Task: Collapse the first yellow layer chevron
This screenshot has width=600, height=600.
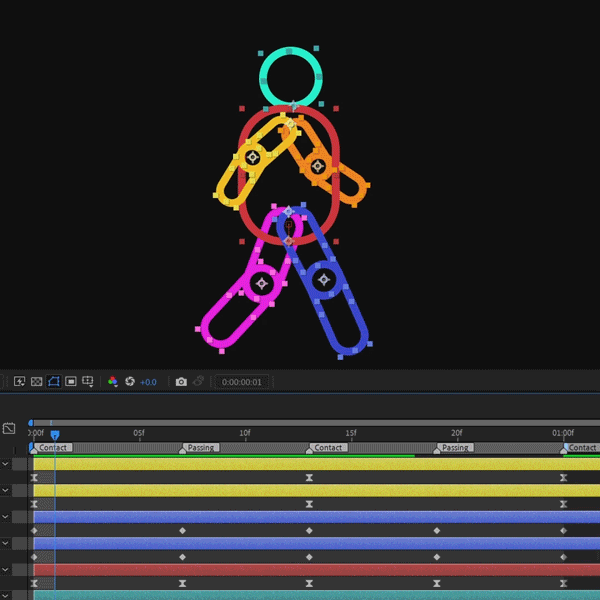Action: pyautogui.click(x=5, y=464)
